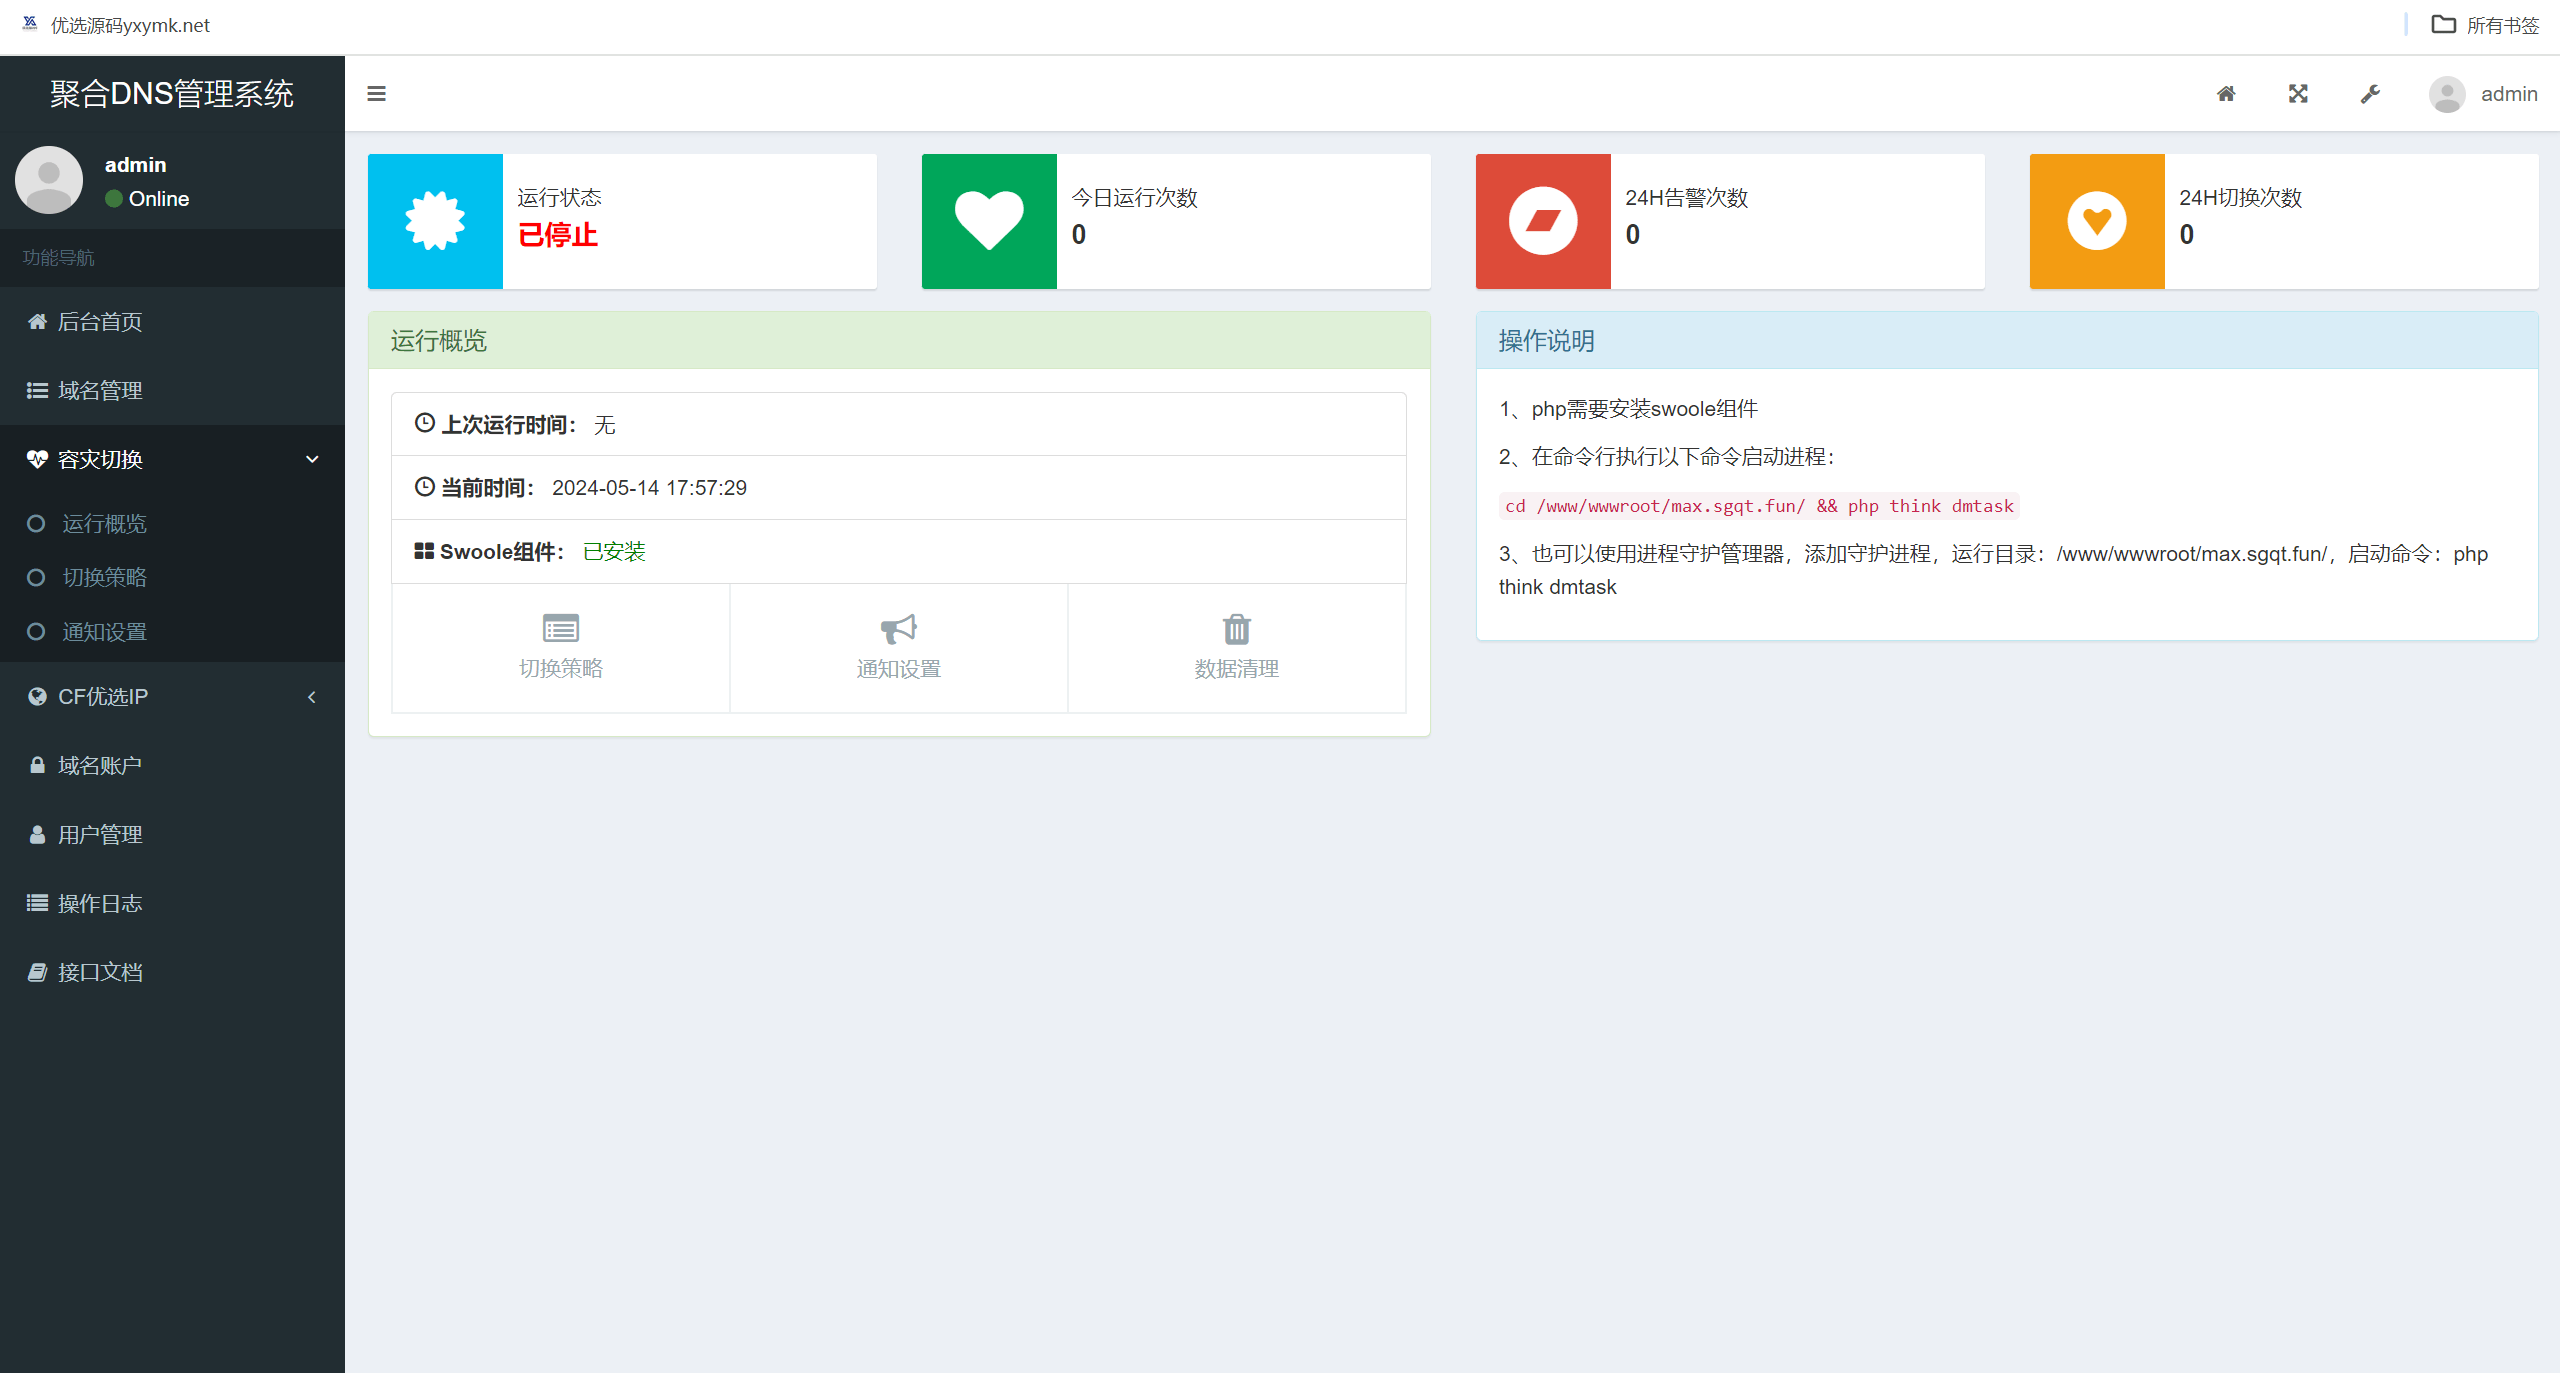Open the 所有书签 bookmarks folder

coord(2485,25)
